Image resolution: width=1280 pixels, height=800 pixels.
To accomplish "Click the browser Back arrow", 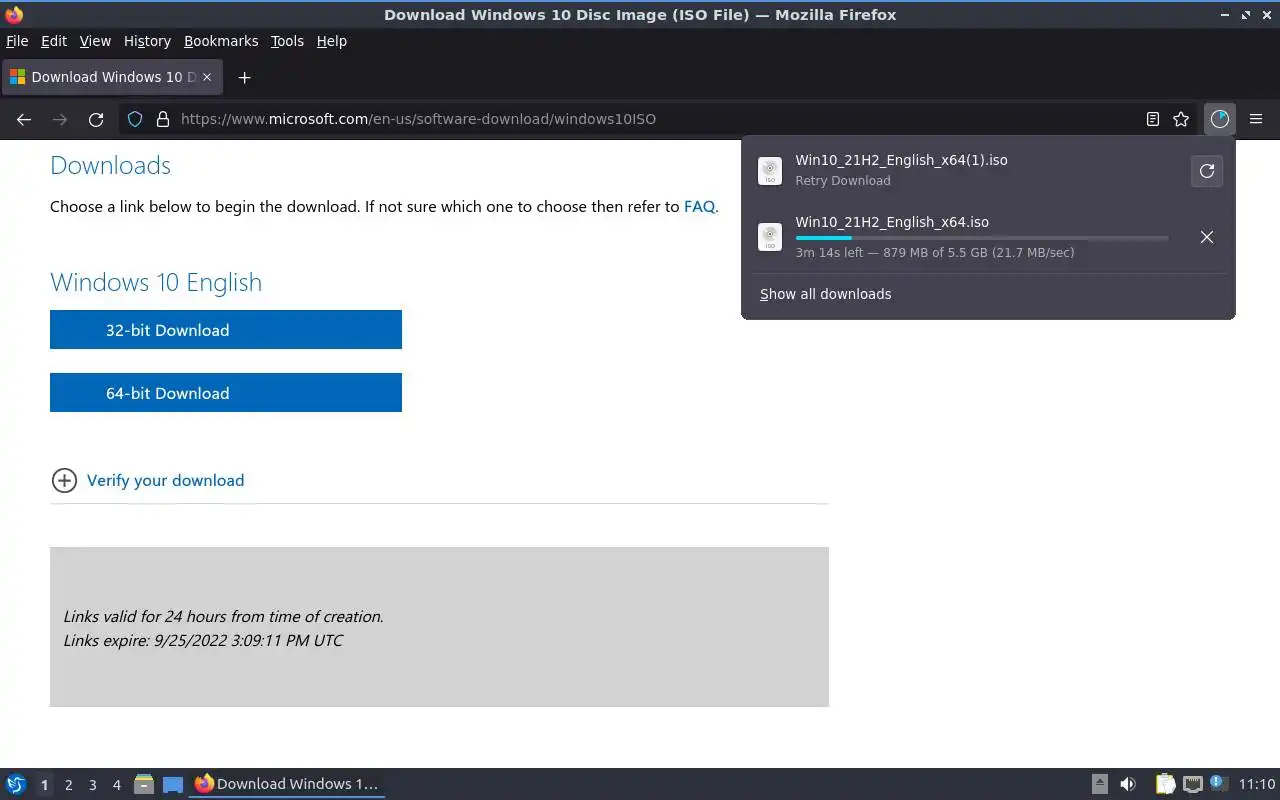I will [x=24, y=119].
